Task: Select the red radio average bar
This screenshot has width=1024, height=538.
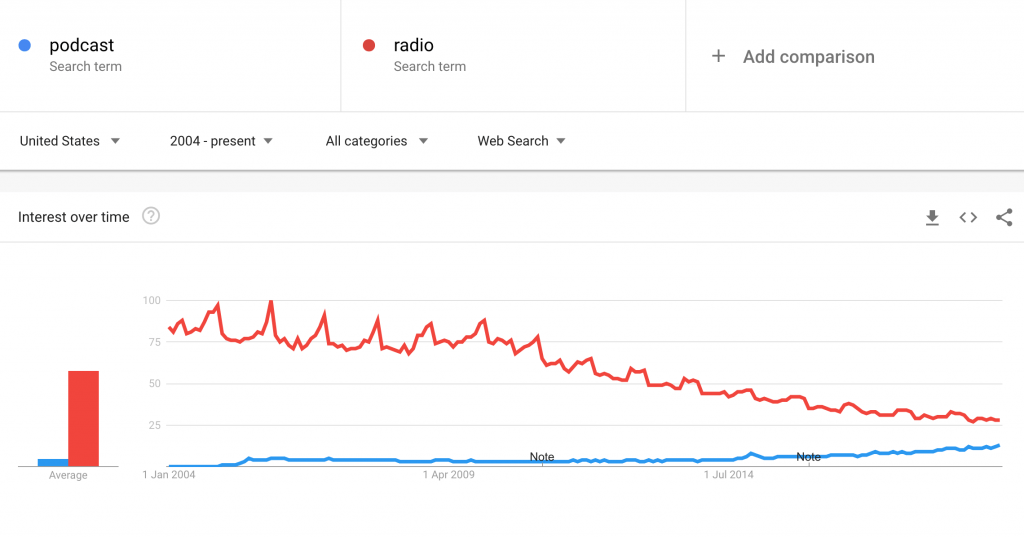Action: click(84, 419)
